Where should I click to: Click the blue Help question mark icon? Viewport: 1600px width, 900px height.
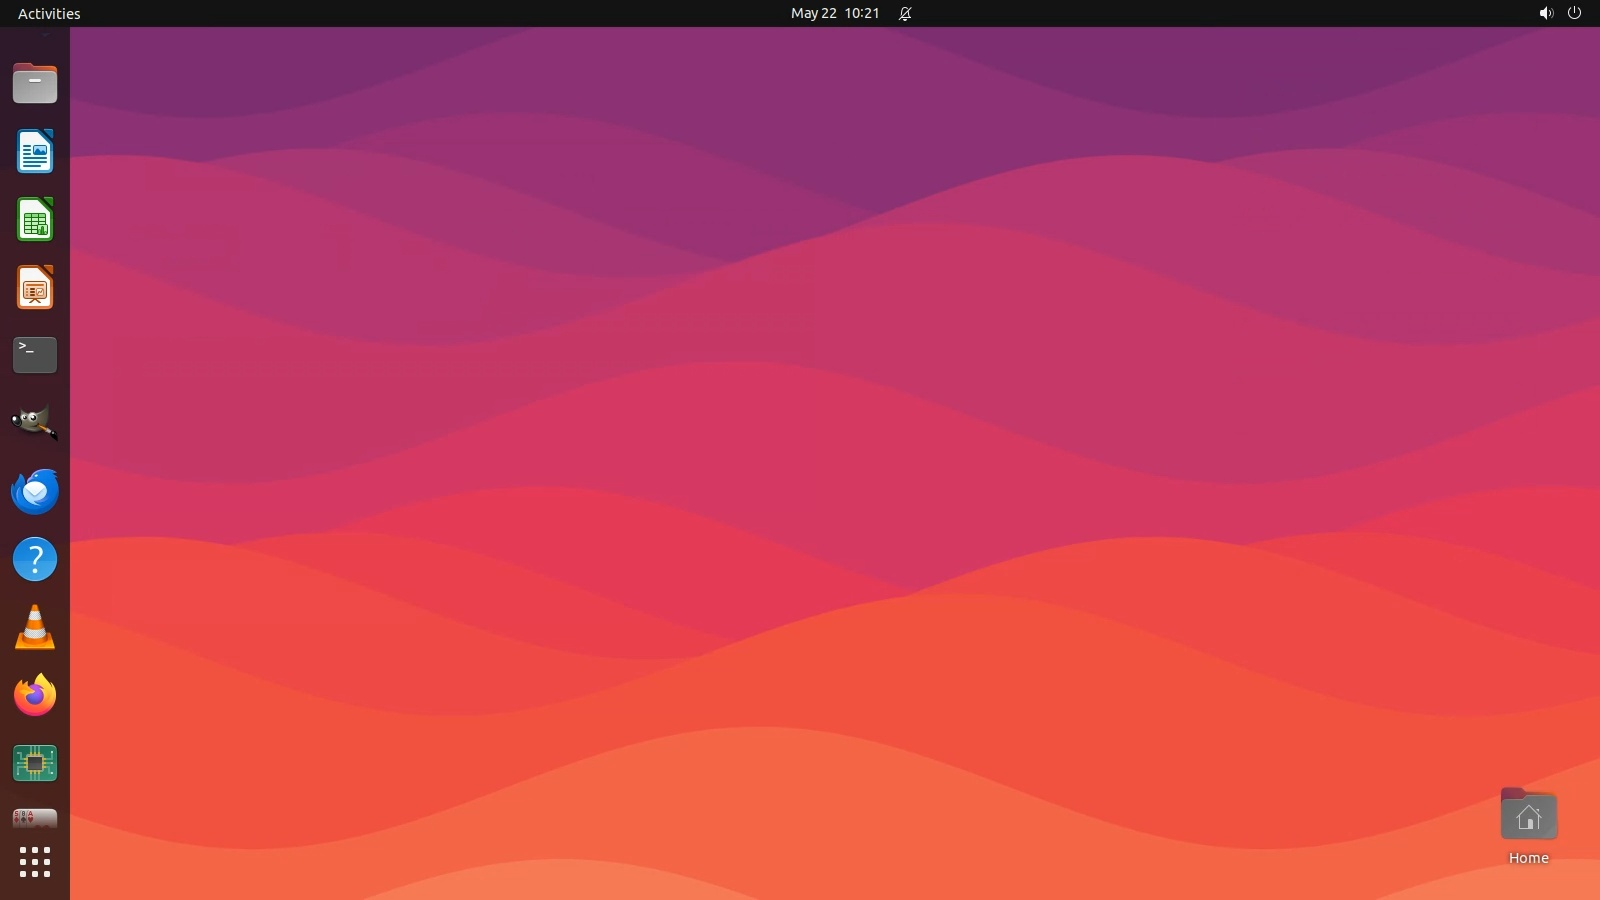[35, 560]
